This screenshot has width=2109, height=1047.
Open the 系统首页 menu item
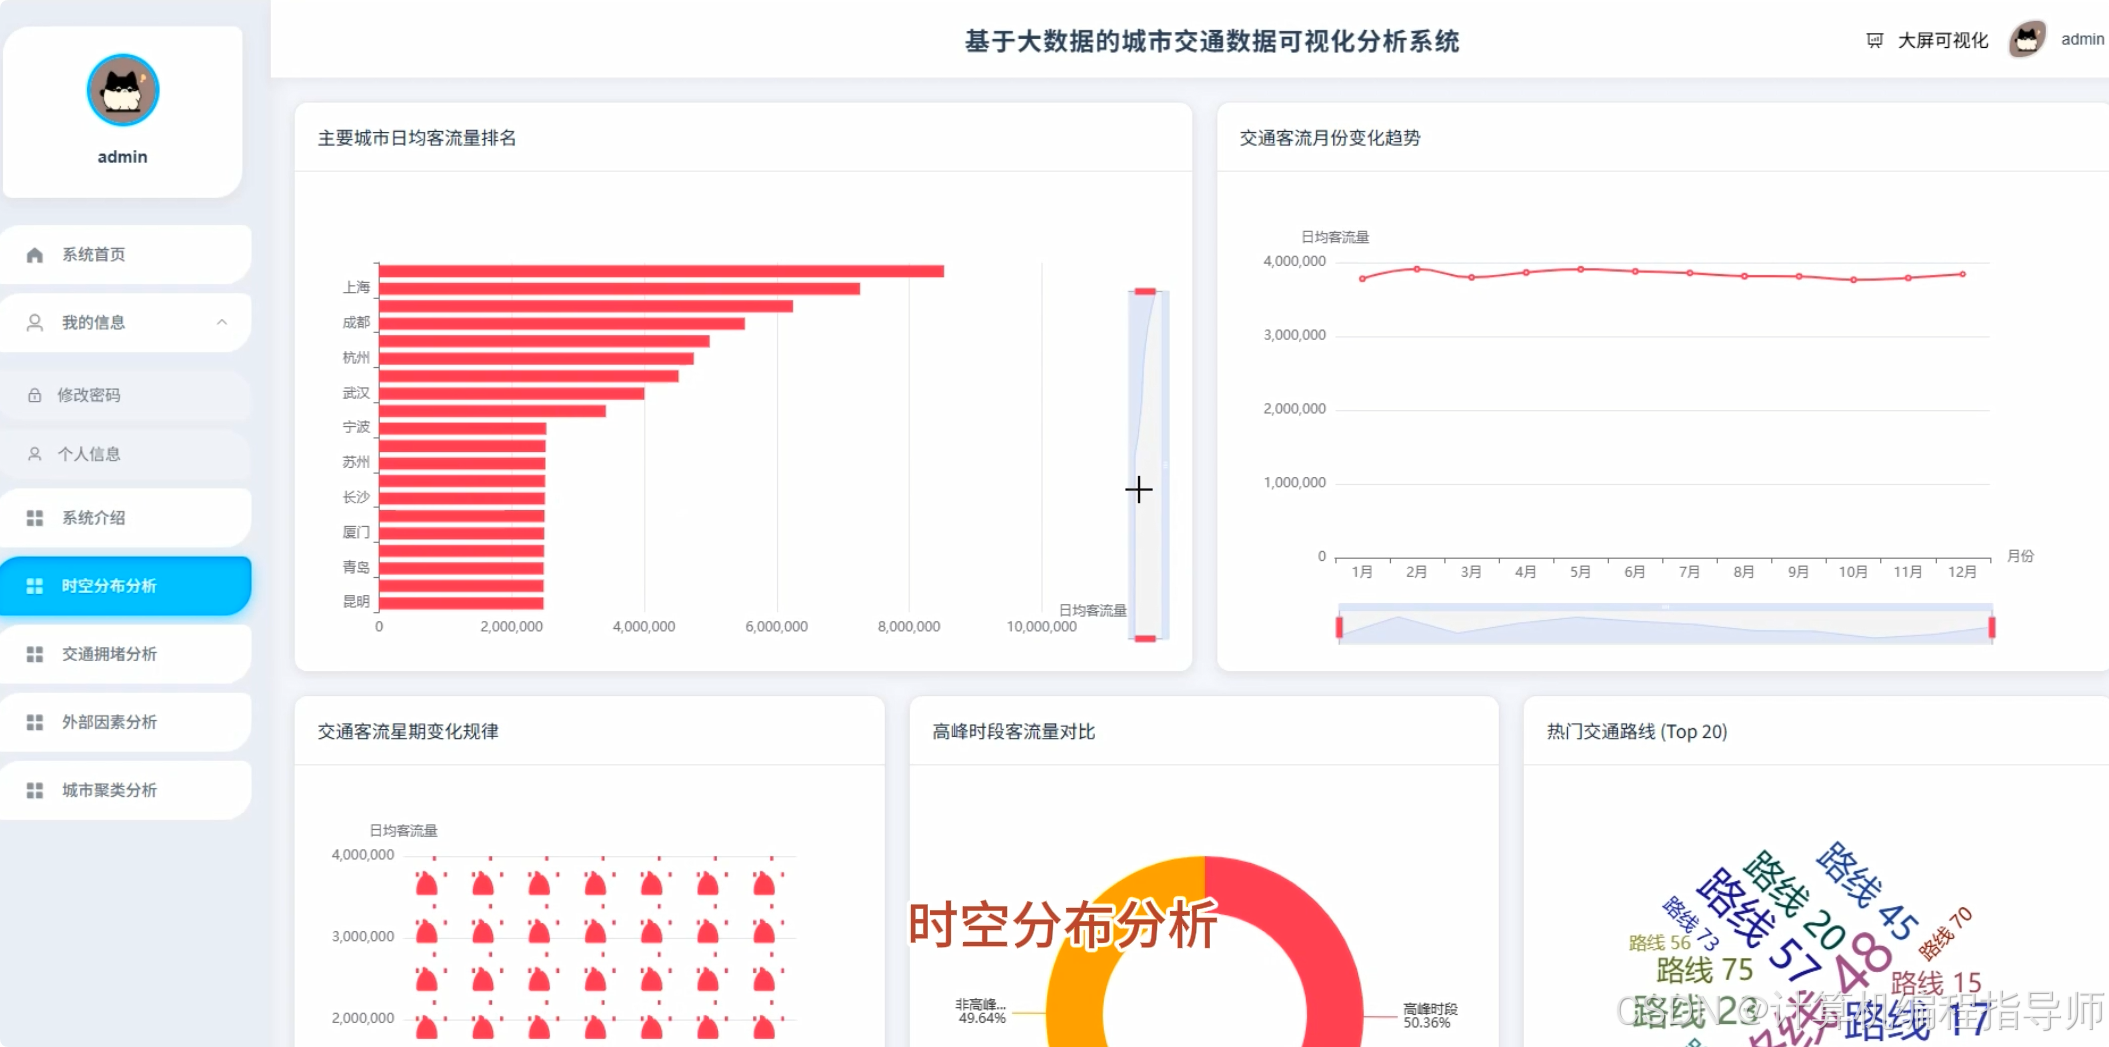pos(92,253)
